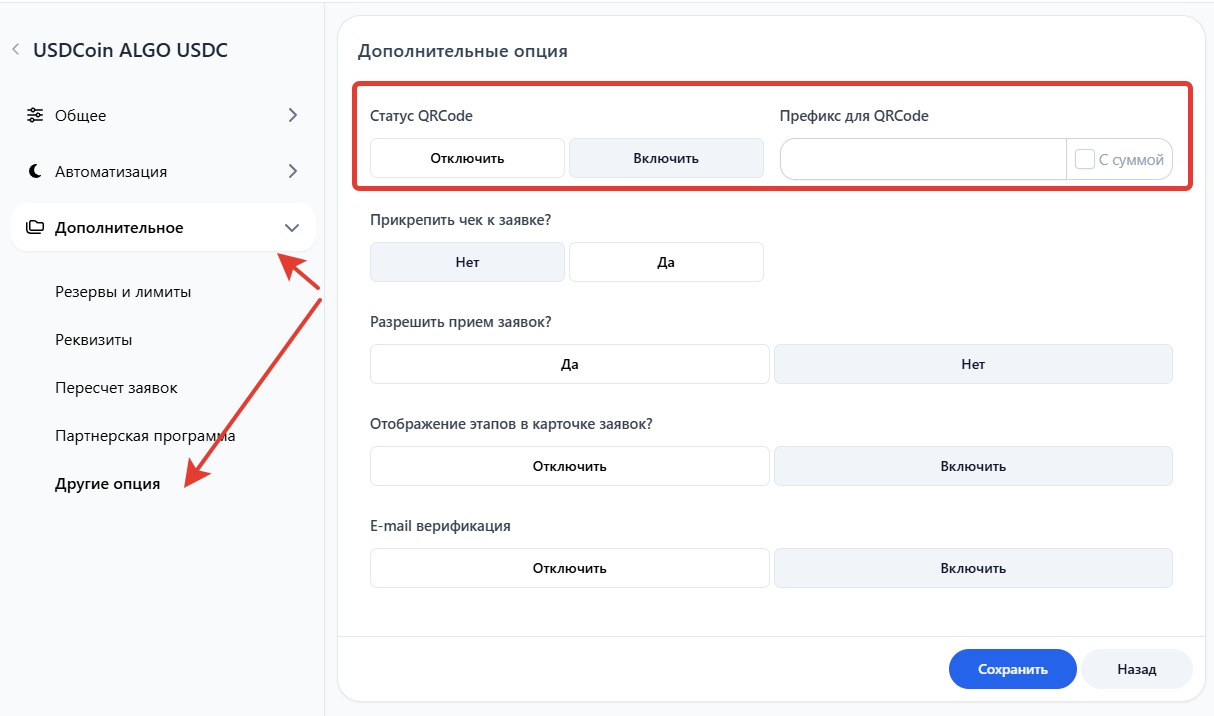This screenshot has width=1214, height=716.
Task: Click the sliders icon next to Общее
Action: [x=35, y=115]
